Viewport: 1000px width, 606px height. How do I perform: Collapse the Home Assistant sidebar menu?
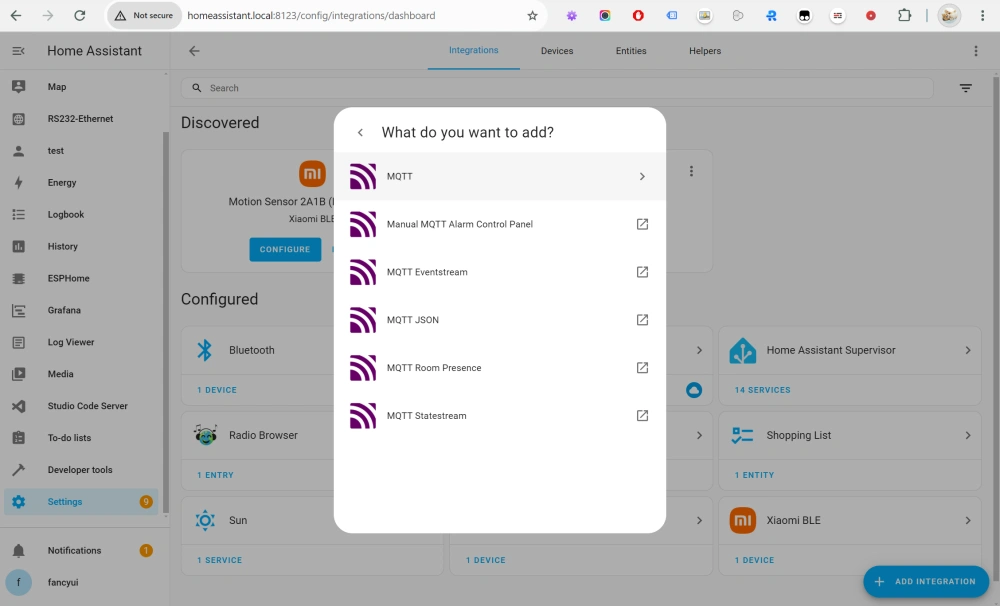(x=18, y=51)
